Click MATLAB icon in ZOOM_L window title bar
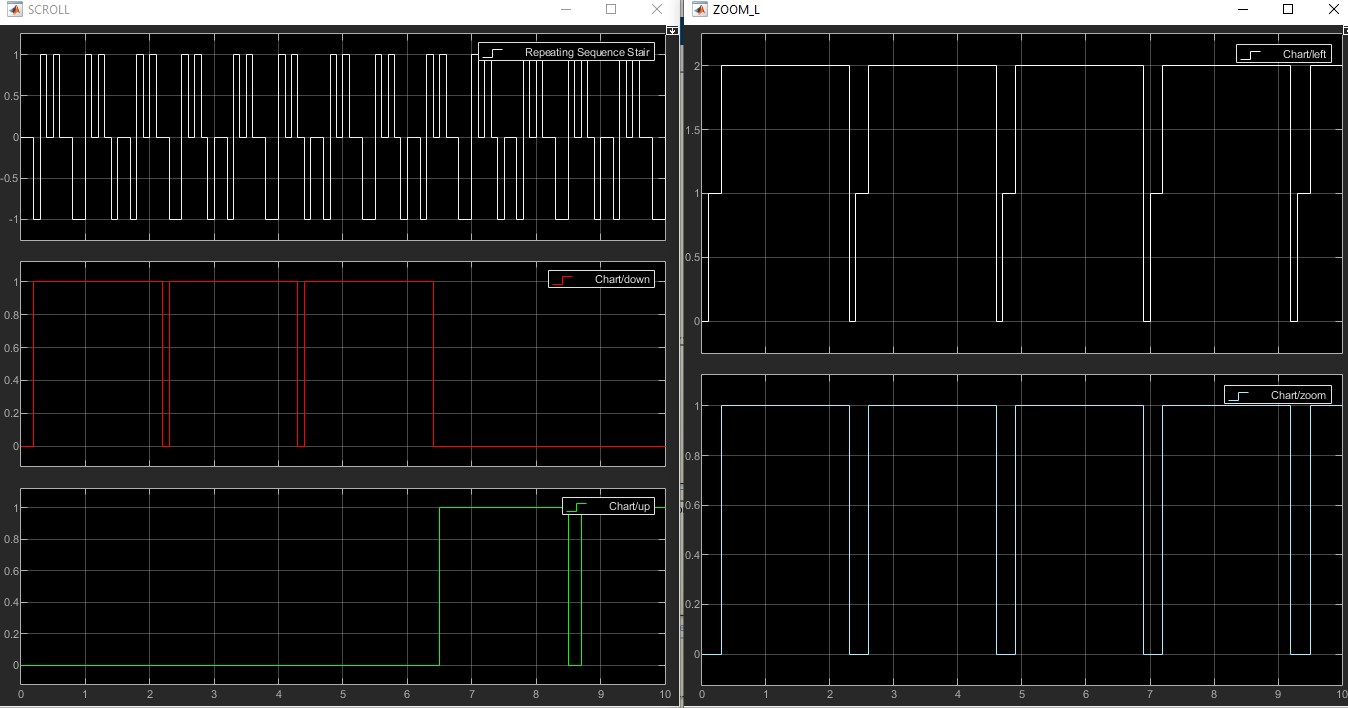1348x708 pixels. pos(698,9)
